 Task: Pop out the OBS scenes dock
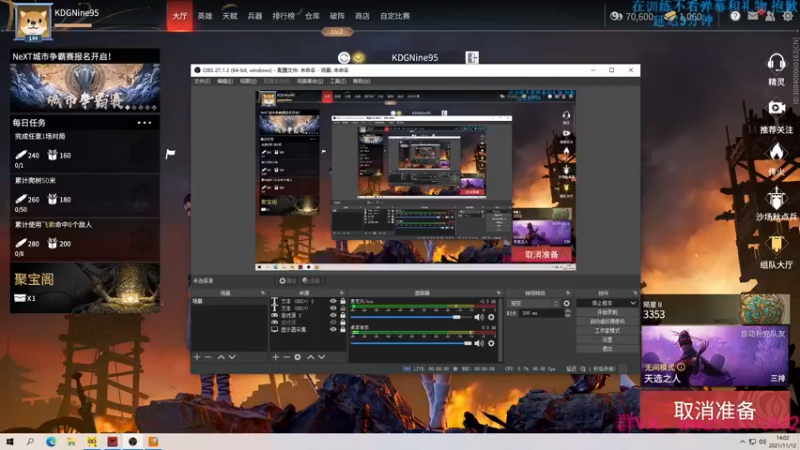(x=263, y=293)
